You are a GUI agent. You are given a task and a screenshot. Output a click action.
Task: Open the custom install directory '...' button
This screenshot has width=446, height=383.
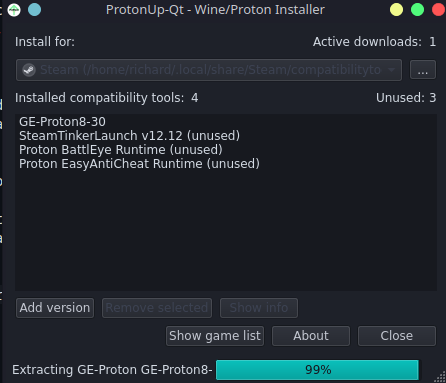[423, 70]
